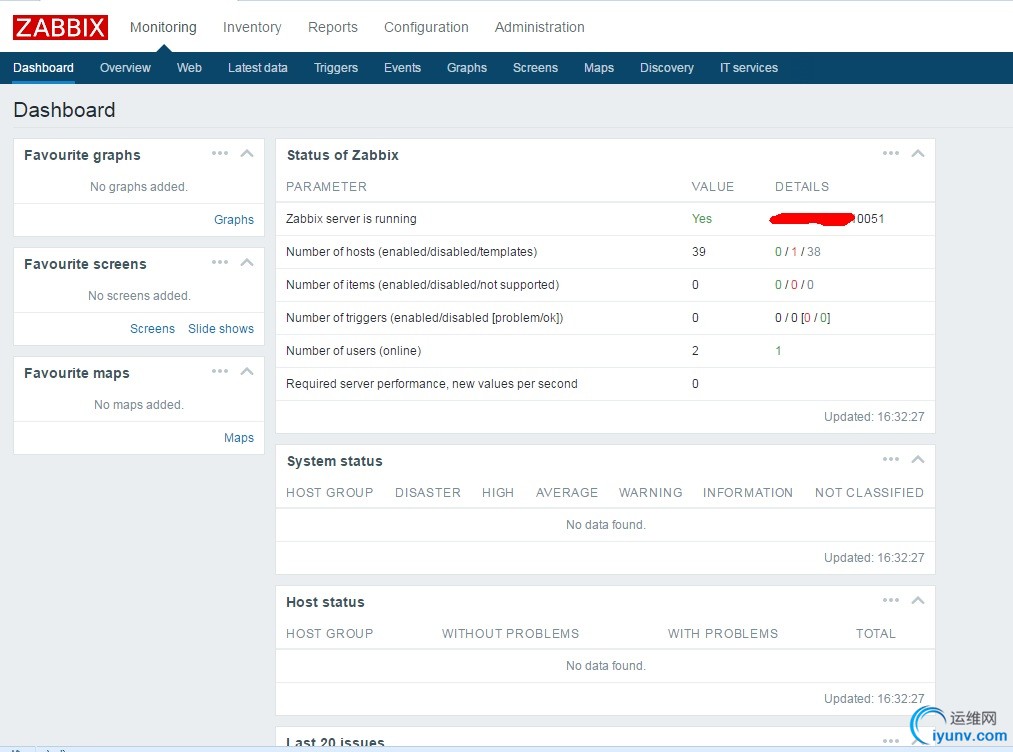Screen dimensions: 1013x752
Task: Click the WITHOUT PROBLEMS column header
Action: tap(510, 634)
